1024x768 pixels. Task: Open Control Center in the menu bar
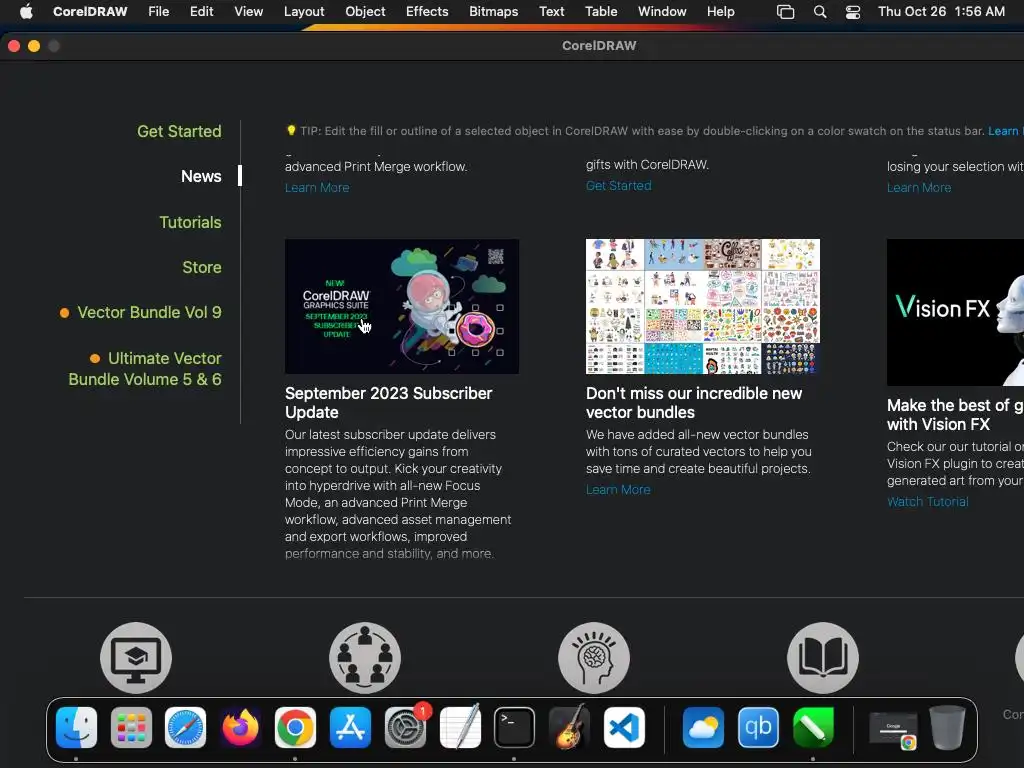[852, 12]
